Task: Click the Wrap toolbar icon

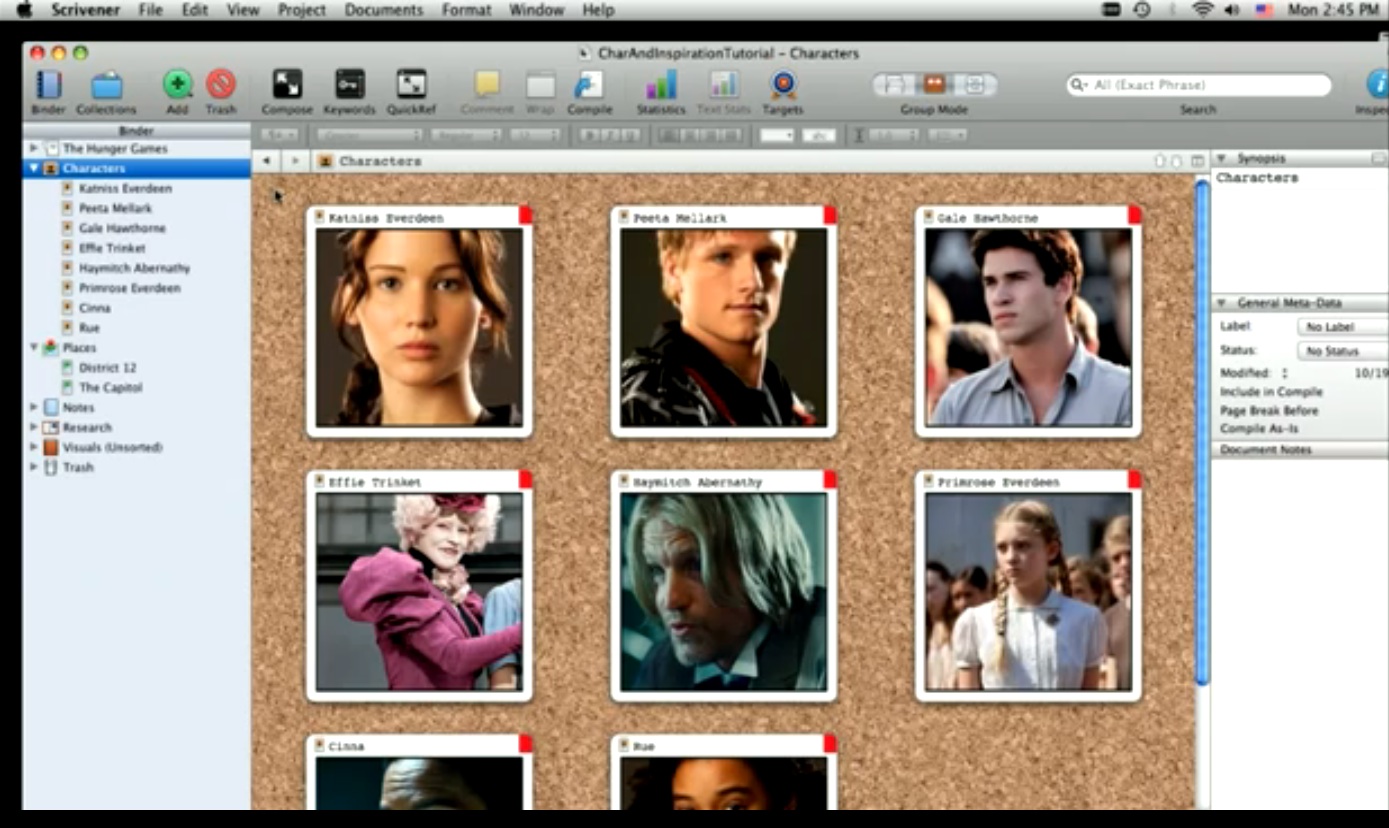Action: [x=540, y=84]
